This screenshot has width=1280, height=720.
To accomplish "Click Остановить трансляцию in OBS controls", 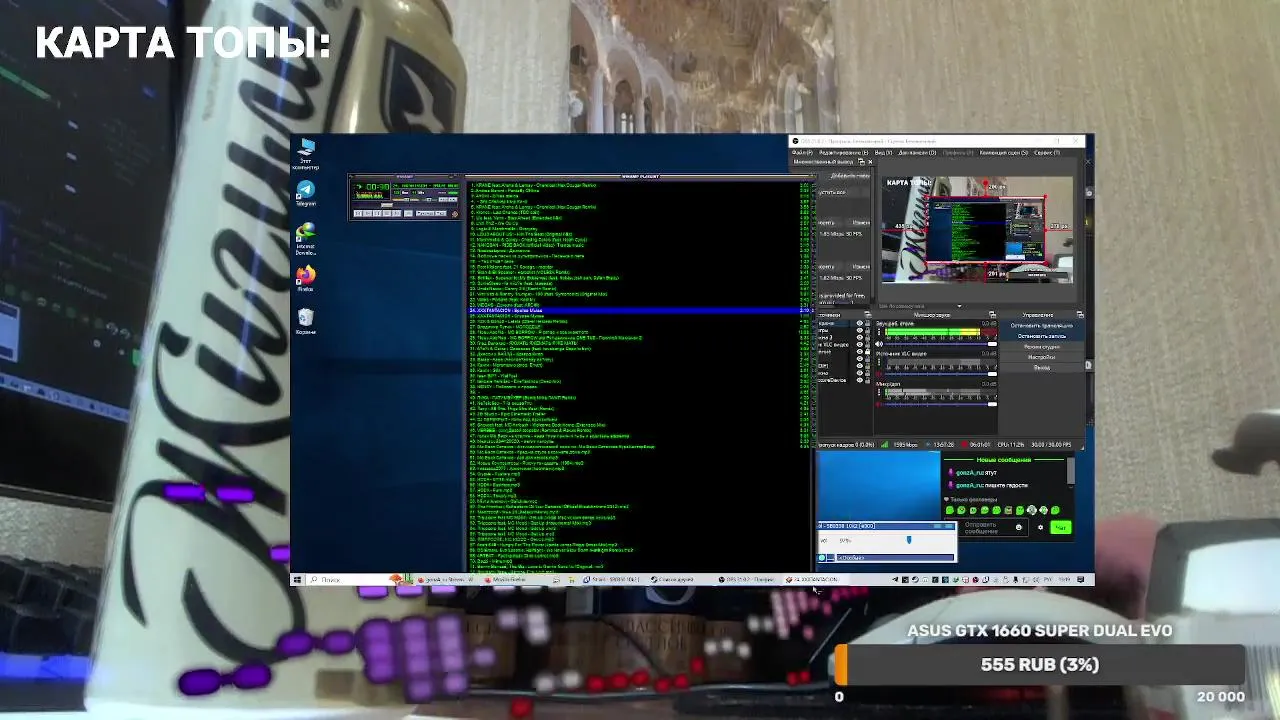I will point(1041,326).
